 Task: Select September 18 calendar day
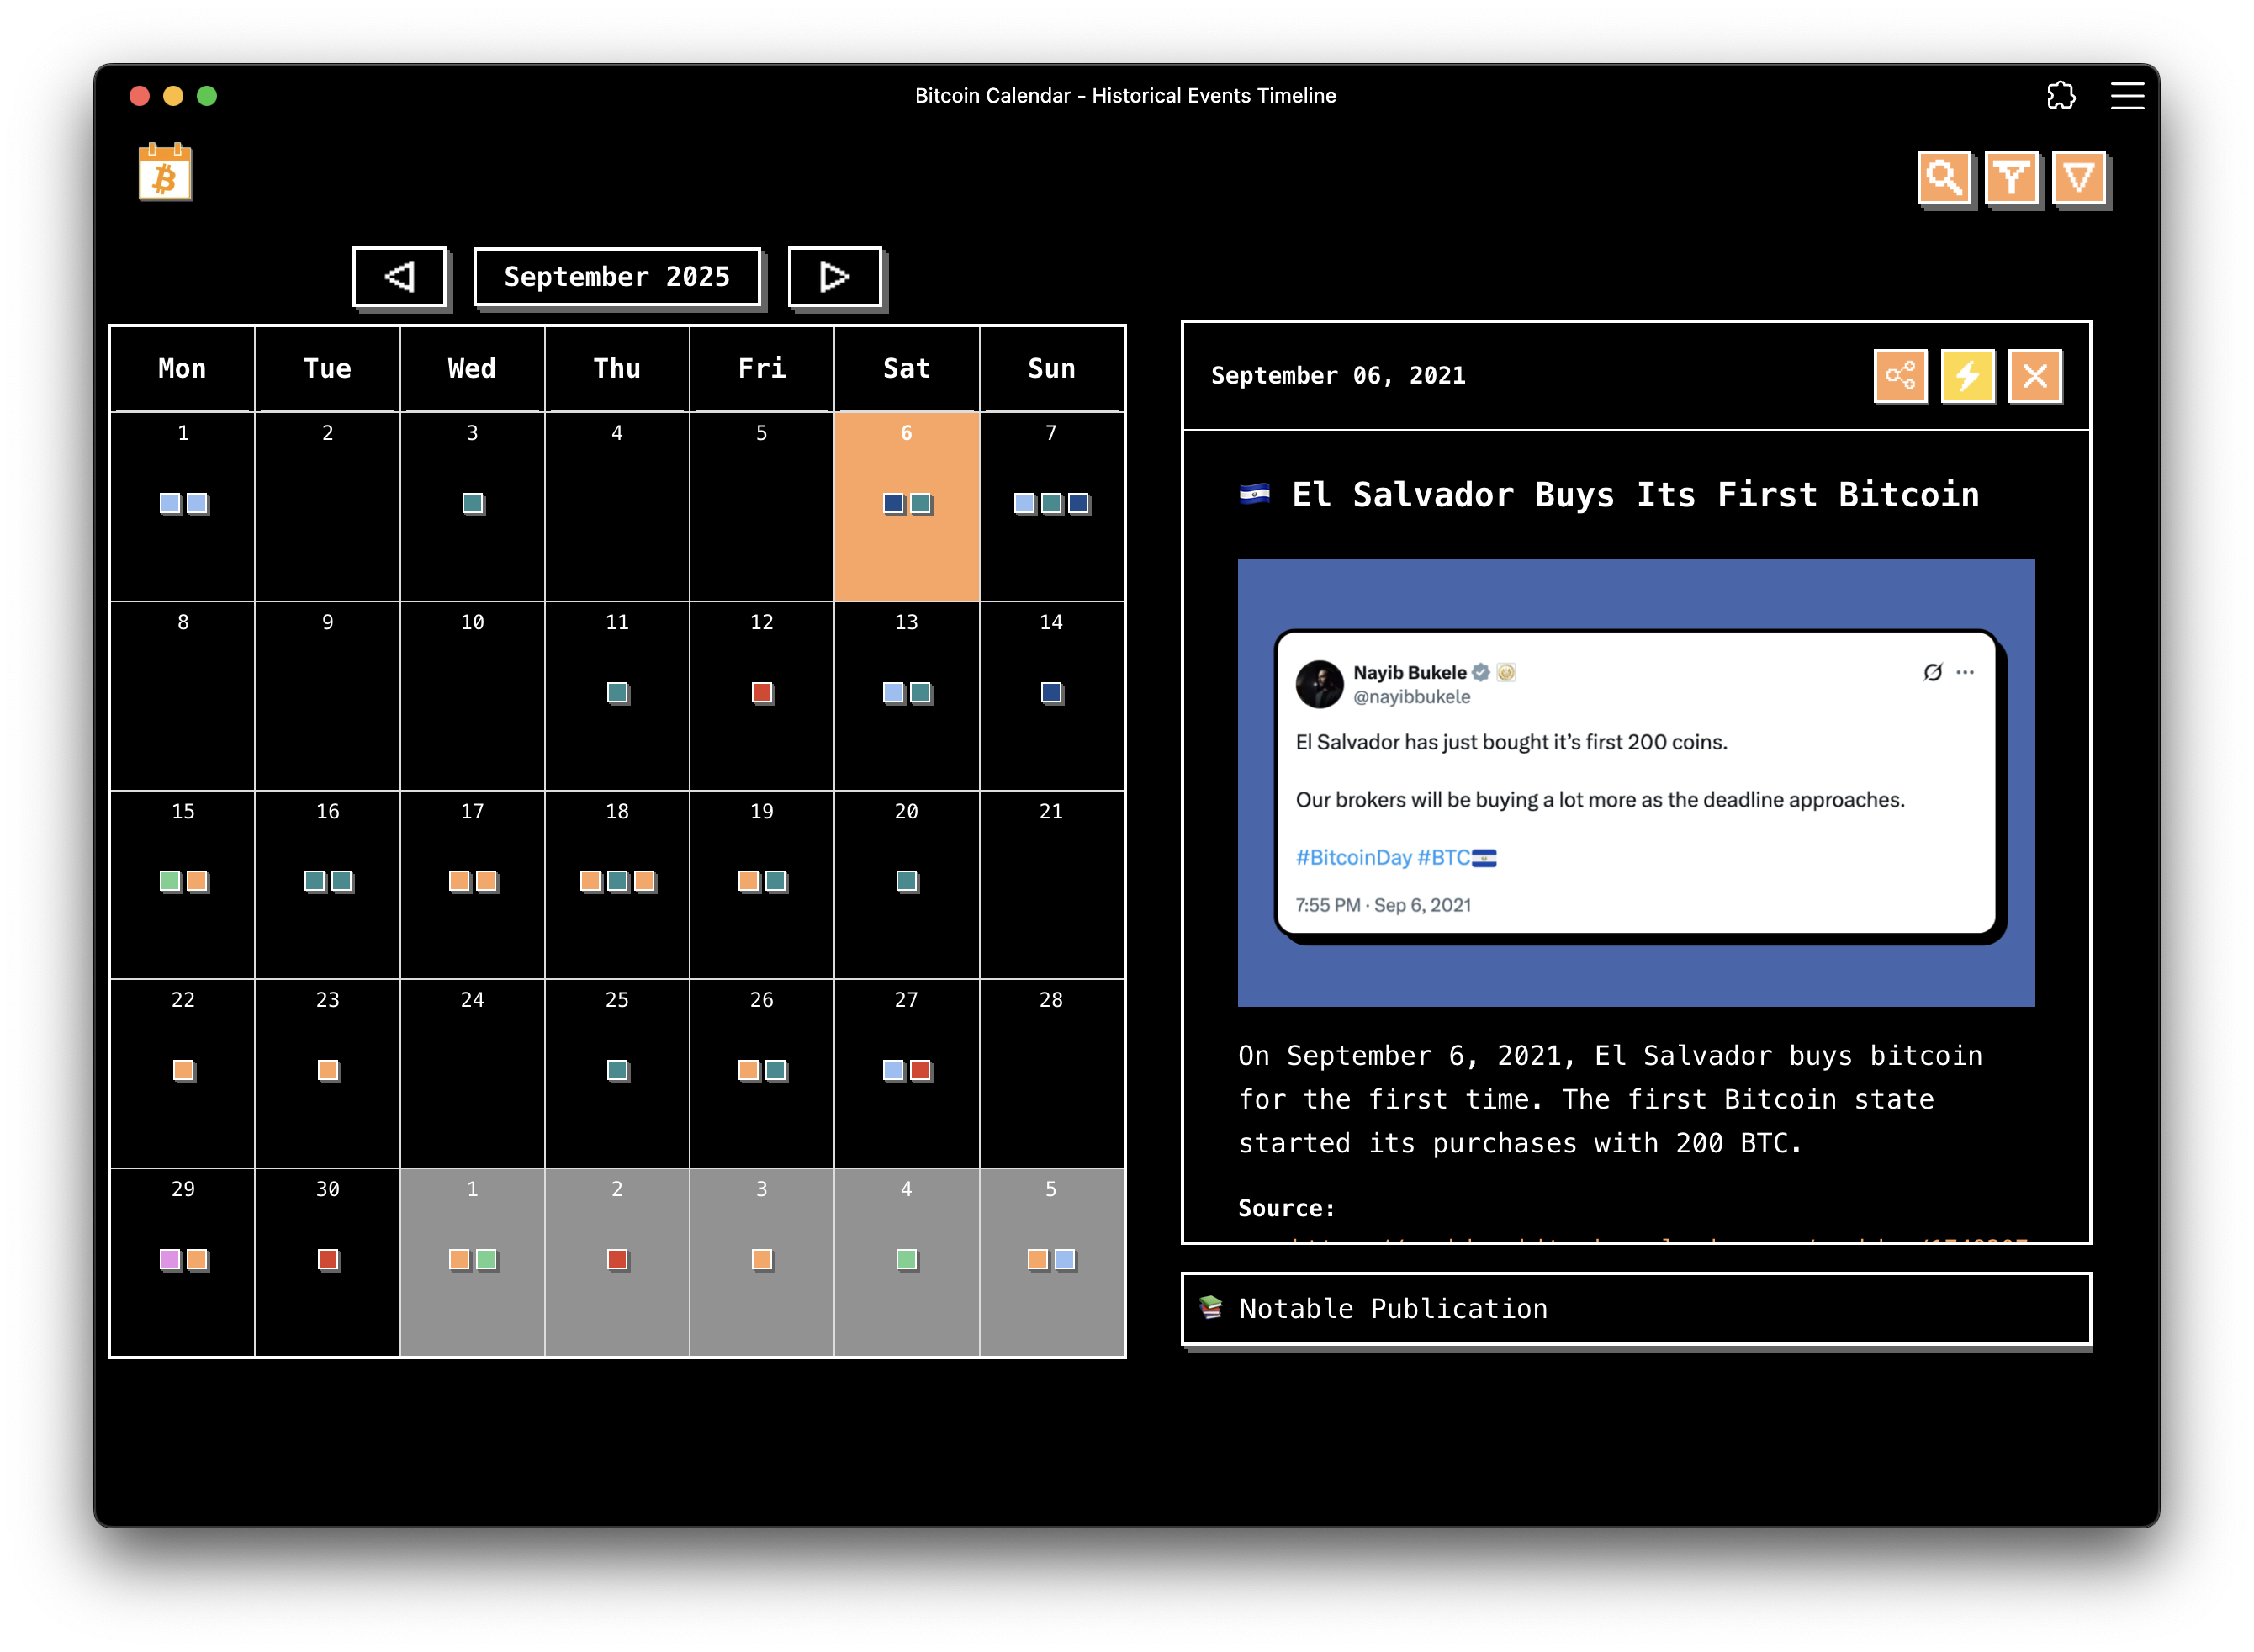tap(617, 885)
